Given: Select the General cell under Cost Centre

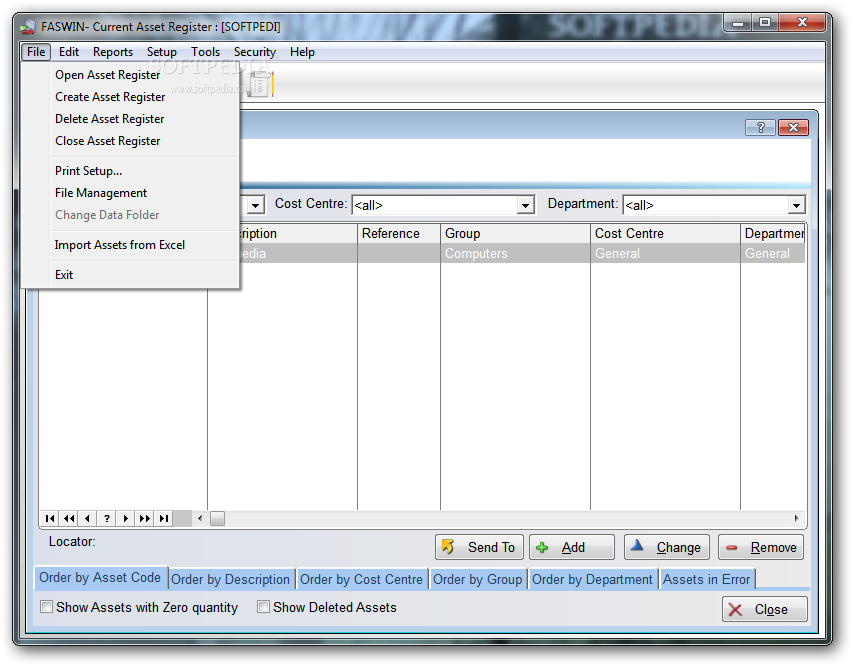Looking at the screenshot, I should coord(665,254).
